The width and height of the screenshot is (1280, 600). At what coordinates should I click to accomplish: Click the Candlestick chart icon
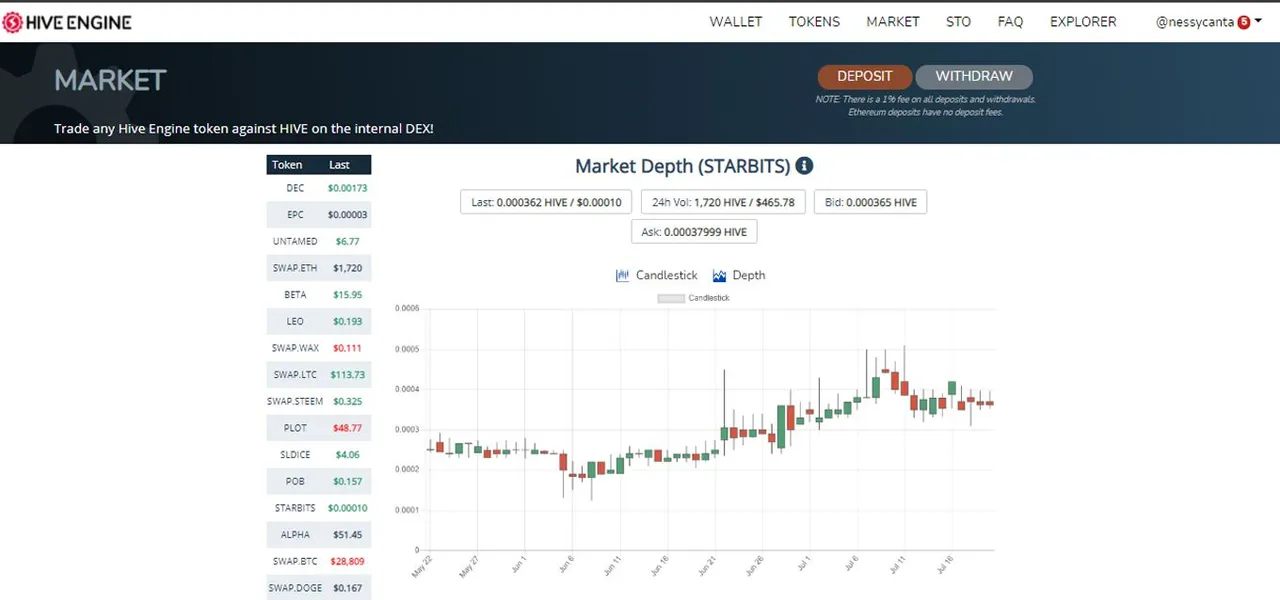[623, 275]
